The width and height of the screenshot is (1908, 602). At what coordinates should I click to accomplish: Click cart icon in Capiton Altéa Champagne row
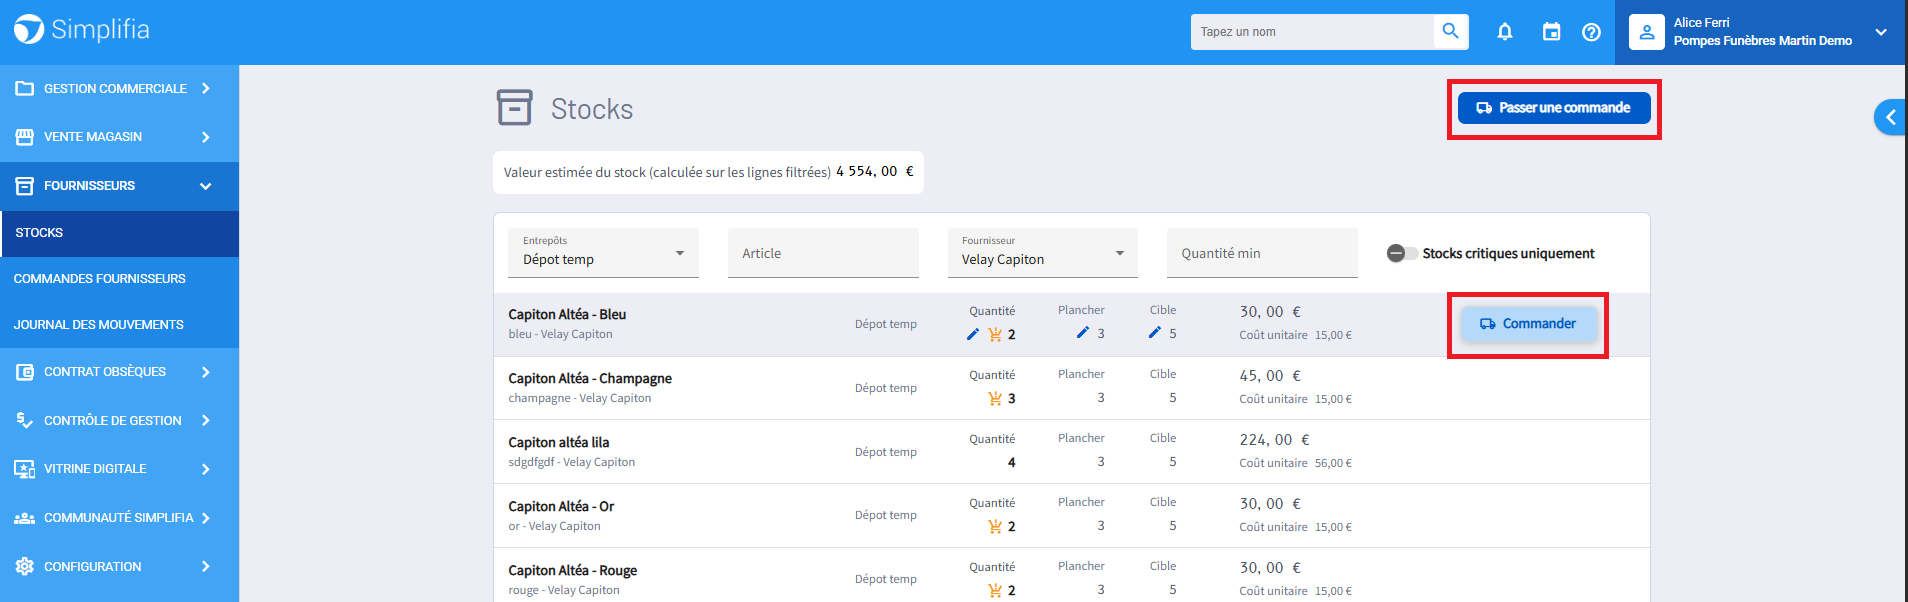point(995,398)
